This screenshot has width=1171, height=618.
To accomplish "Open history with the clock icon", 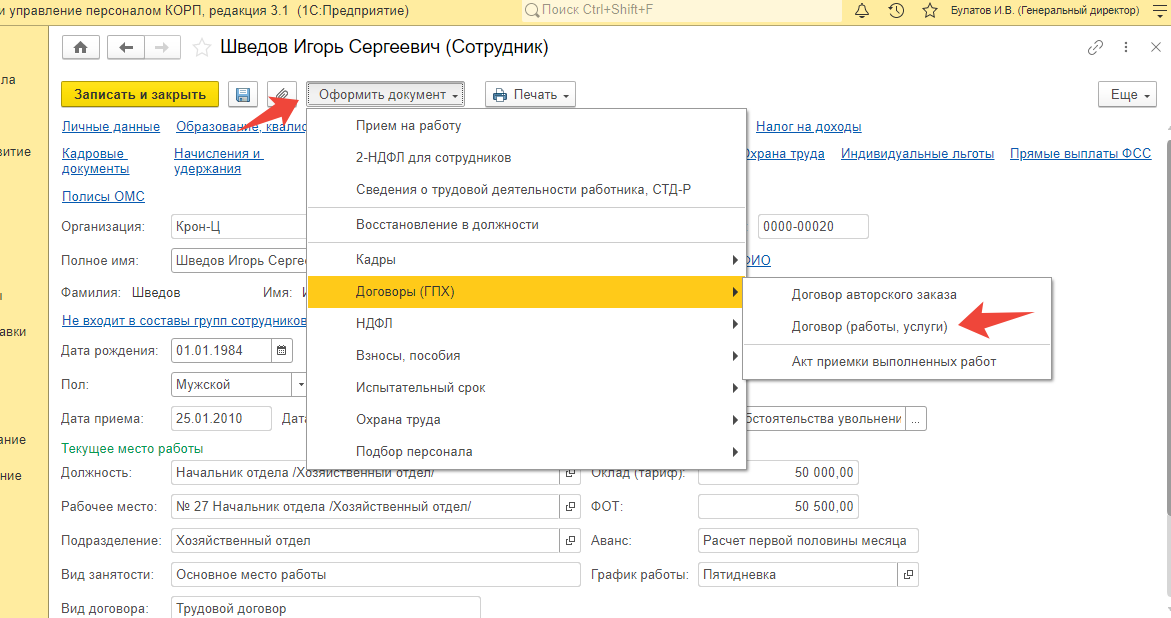I will tap(896, 10).
